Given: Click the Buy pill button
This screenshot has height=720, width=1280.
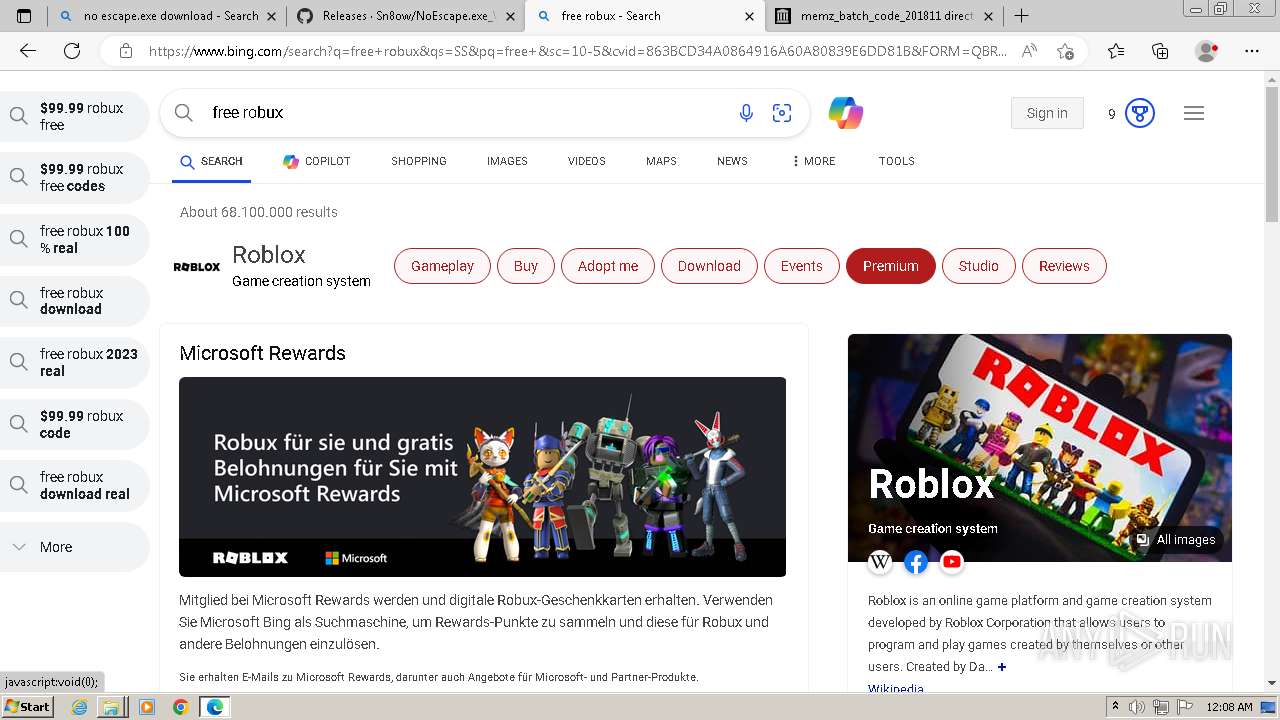Looking at the screenshot, I should tap(526, 266).
